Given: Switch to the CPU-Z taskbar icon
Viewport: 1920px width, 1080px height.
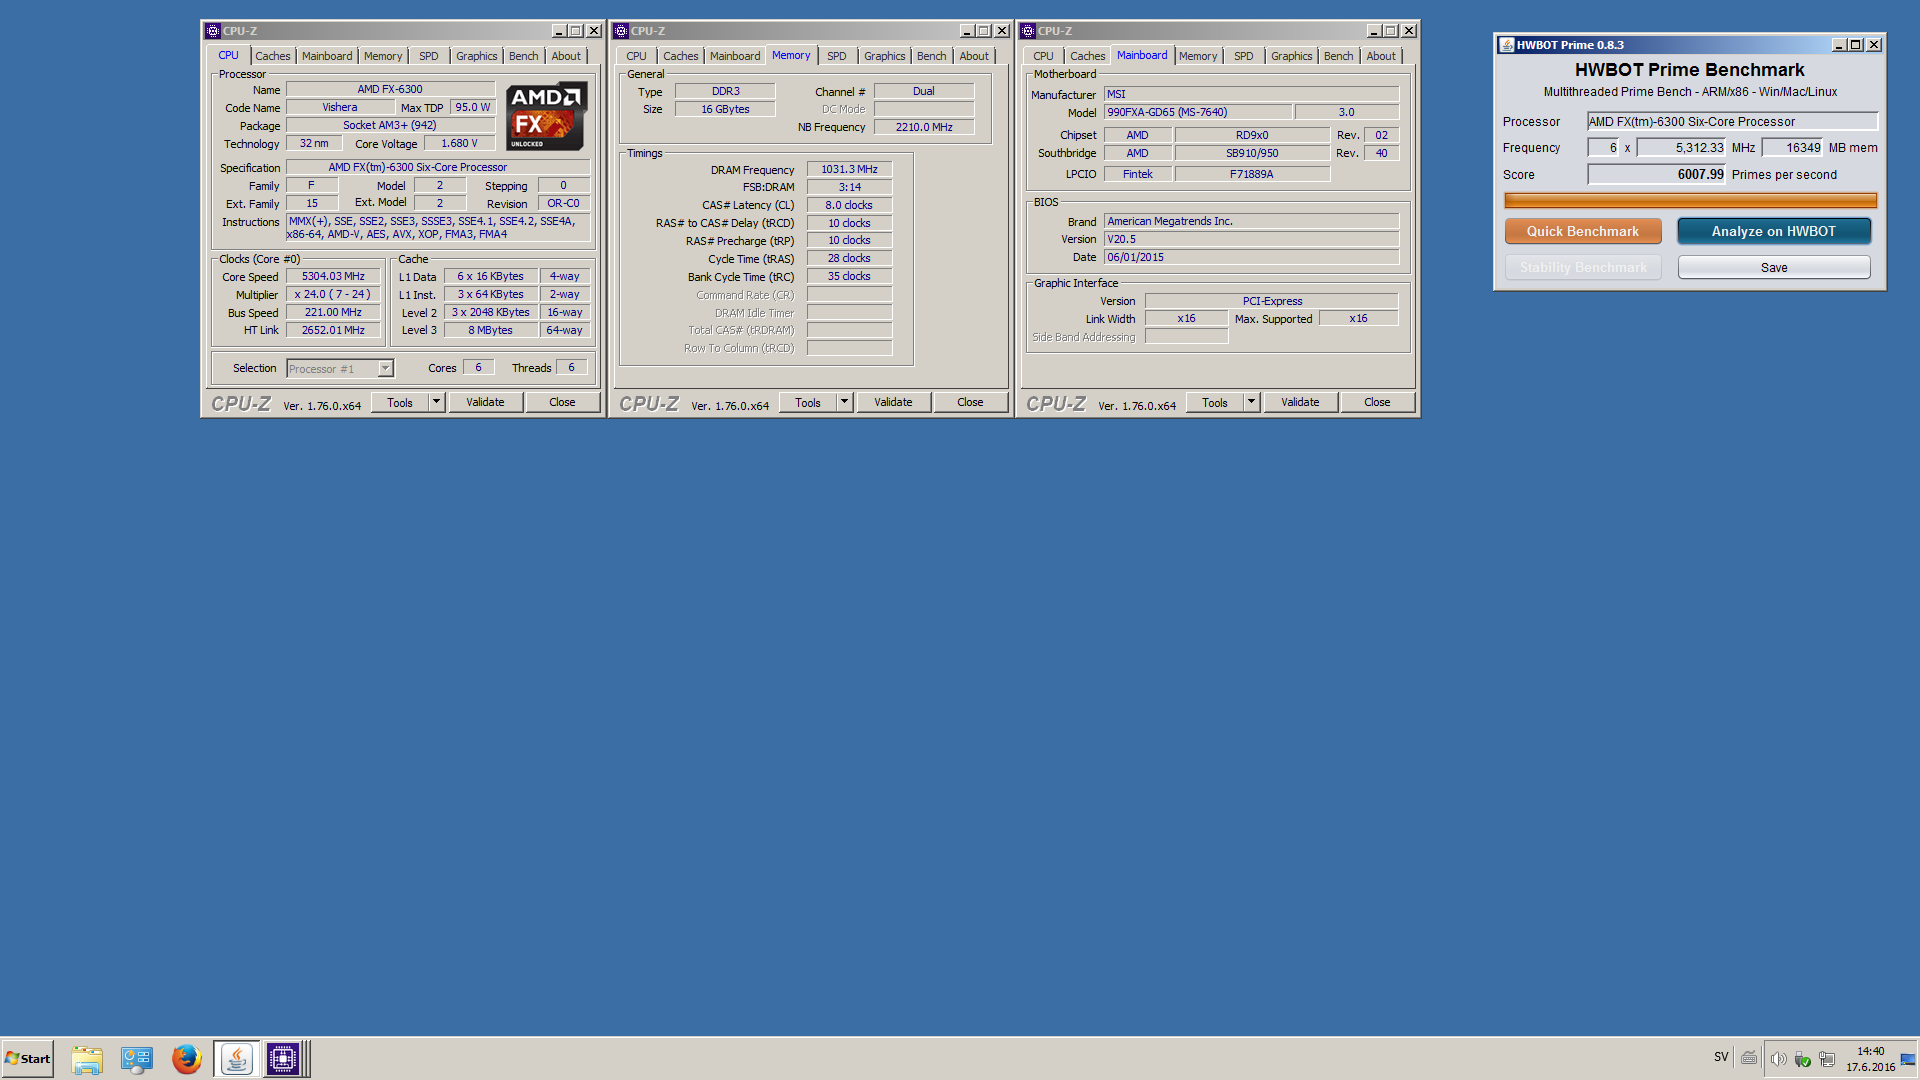Looking at the screenshot, I should coord(283,1059).
